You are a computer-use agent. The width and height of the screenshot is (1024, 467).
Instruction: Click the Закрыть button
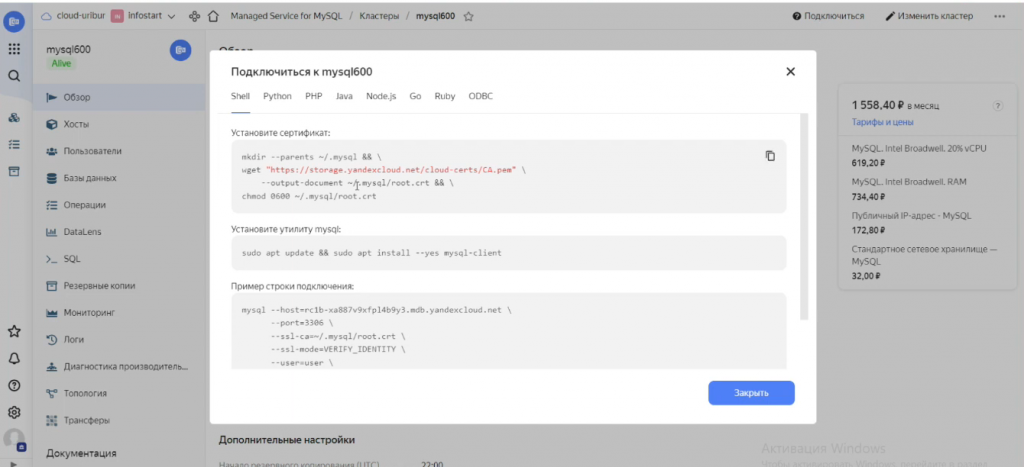point(752,393)
